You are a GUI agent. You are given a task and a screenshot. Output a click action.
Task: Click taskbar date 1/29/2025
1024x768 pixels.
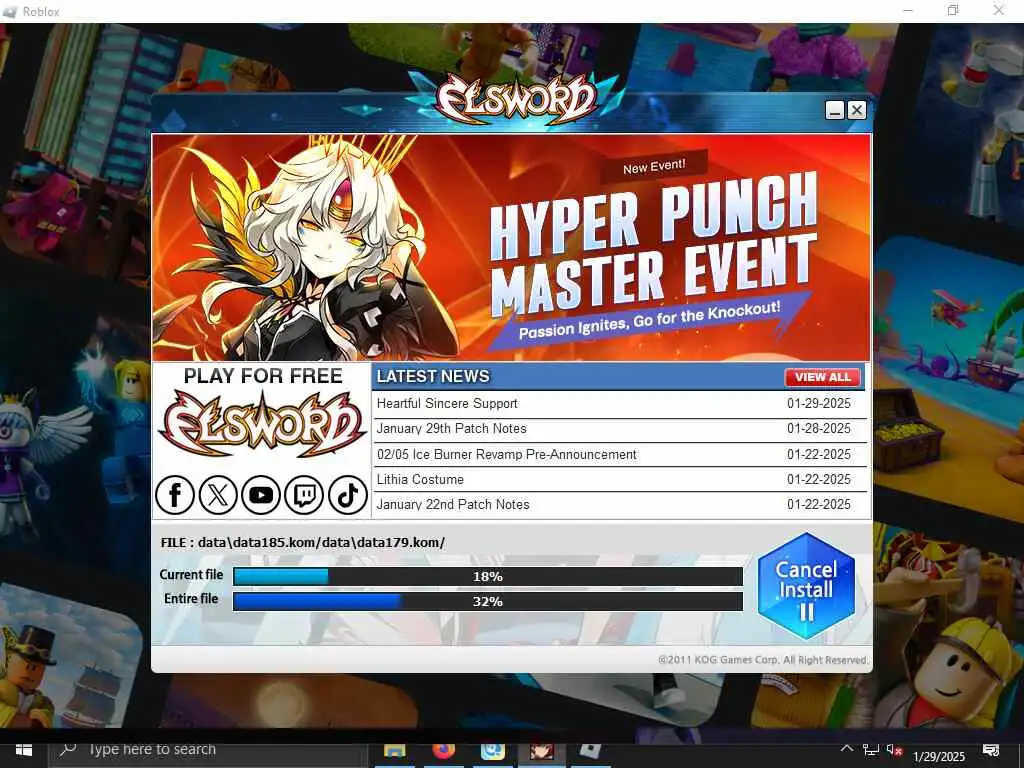pos(938,756)
